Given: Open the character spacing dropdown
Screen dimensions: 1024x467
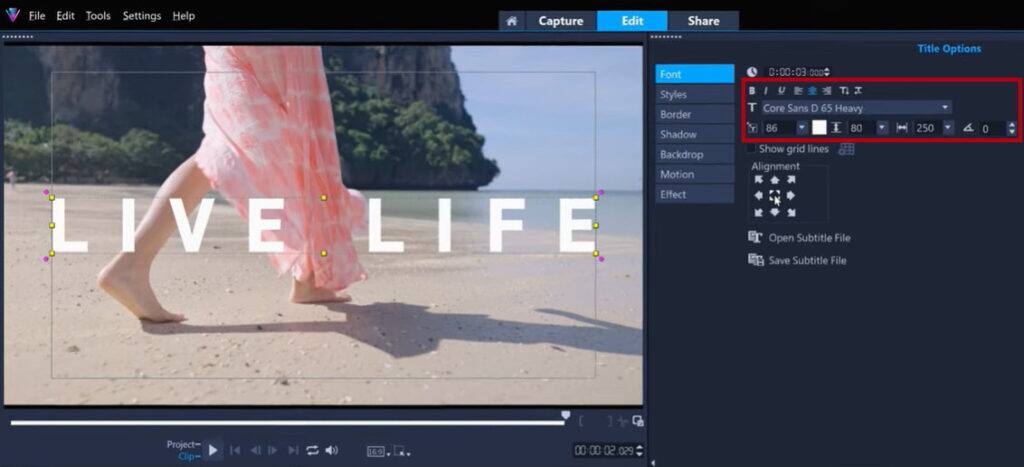Looking at the screenshot, I should coord(948,128).
